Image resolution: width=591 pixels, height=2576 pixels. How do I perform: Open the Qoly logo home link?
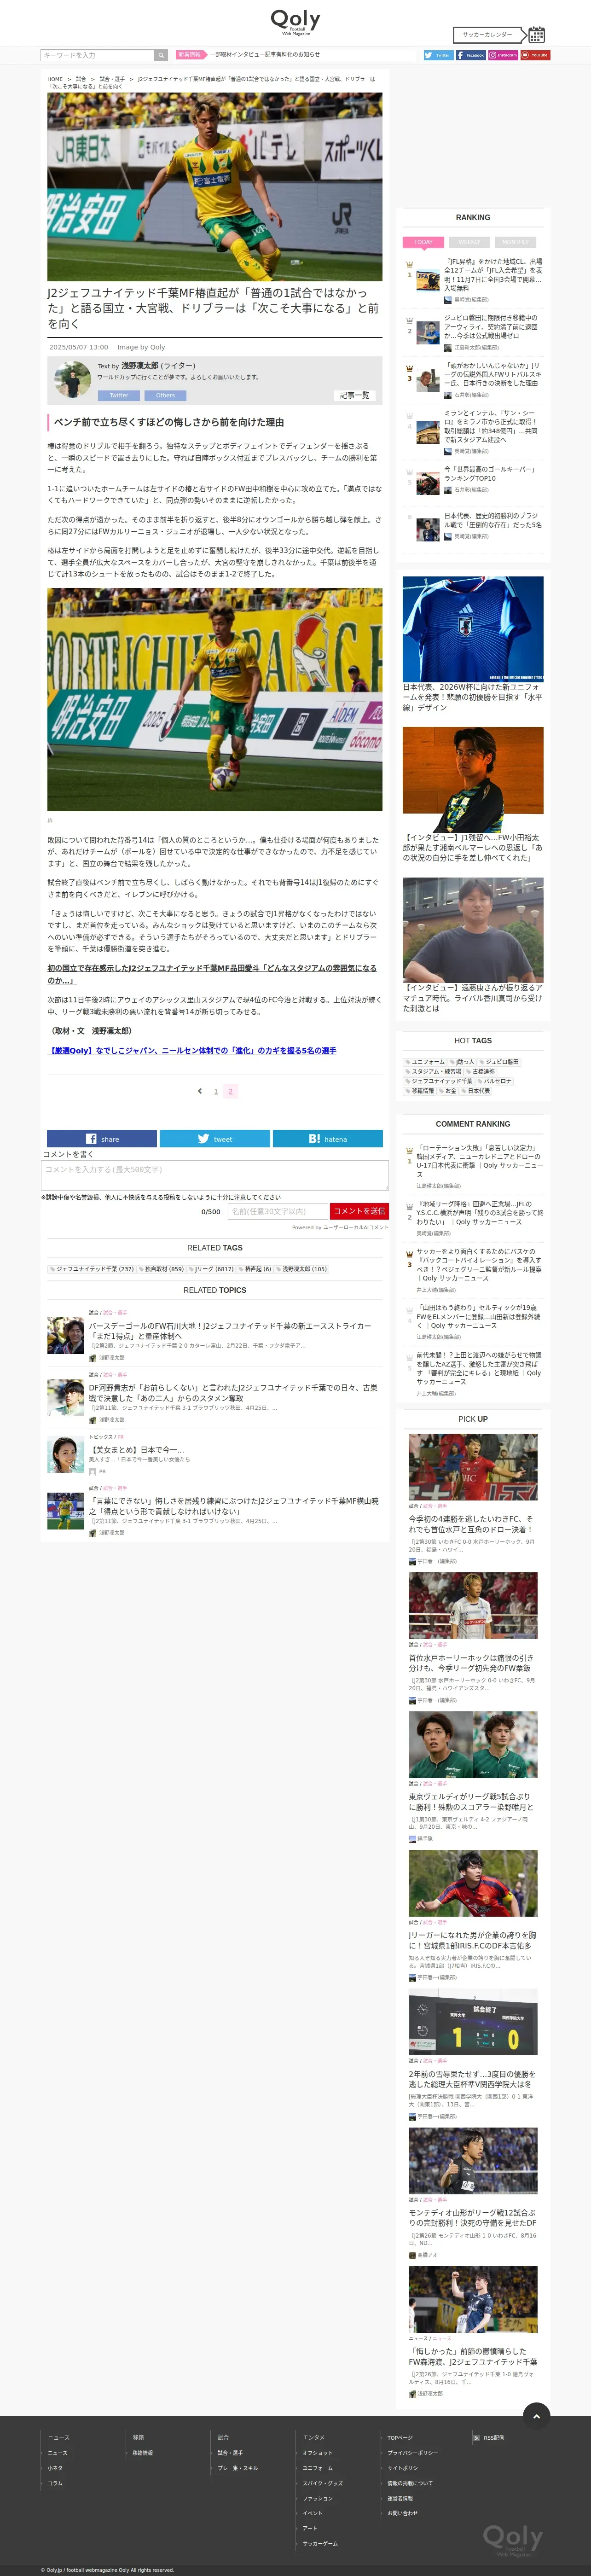[295, 21]
